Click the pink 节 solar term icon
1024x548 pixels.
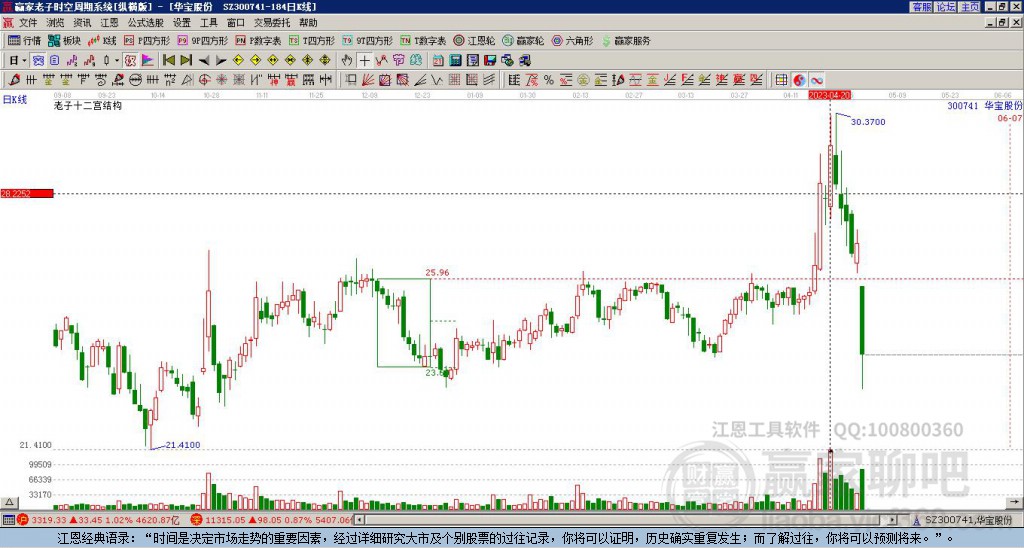[398, 61]
